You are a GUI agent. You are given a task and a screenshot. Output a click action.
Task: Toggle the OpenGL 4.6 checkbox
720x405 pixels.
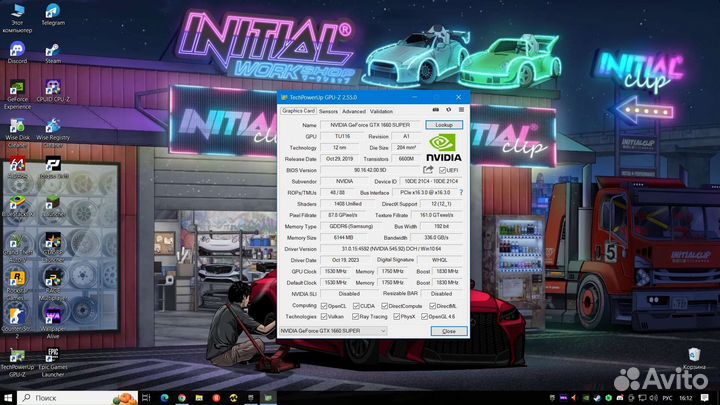point(424,317)
